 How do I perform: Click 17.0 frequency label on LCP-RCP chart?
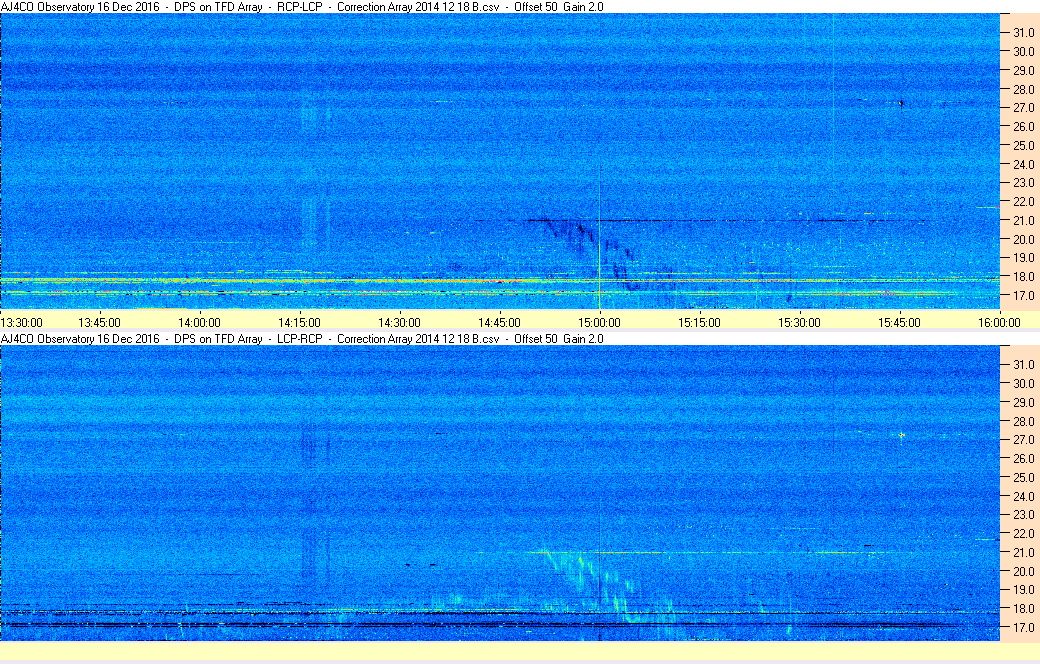point(1023,627)
